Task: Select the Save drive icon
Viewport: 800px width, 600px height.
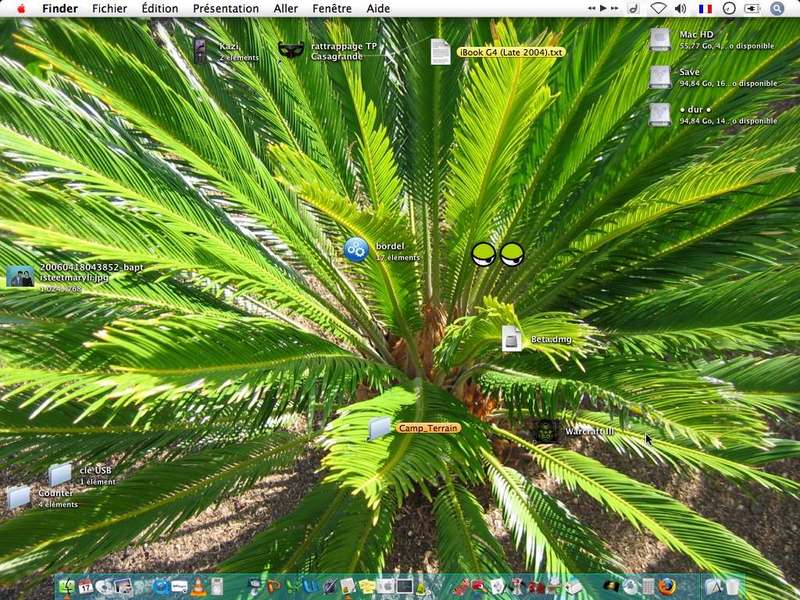Action: pyautogui.click(x=660, y=77)
